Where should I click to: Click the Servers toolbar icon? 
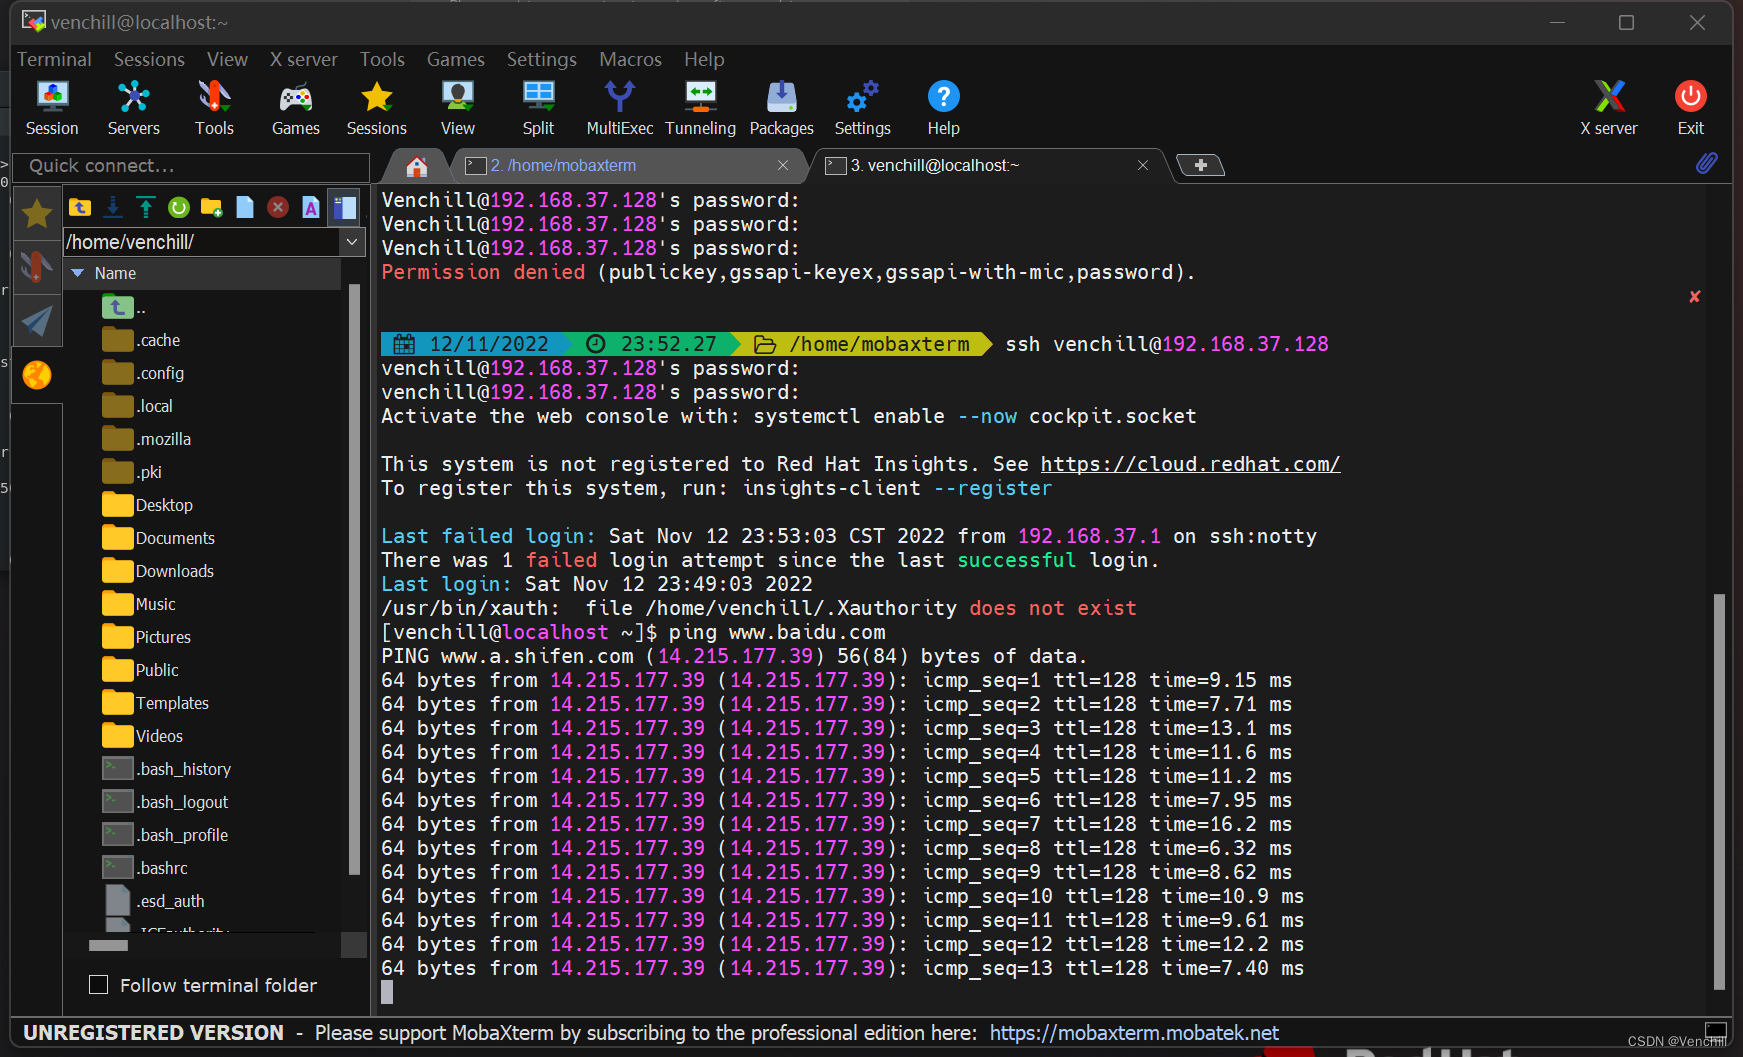[x=133, y=108]
